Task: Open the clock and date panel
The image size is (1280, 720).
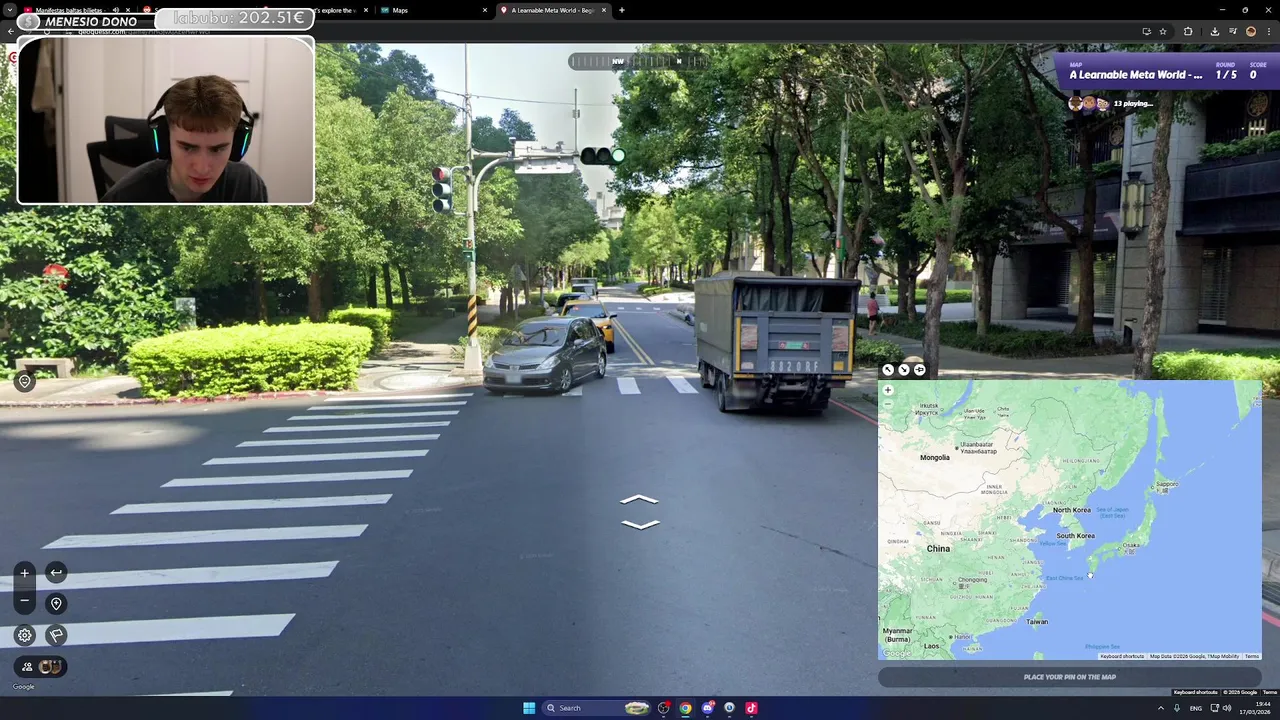Action: tap(1254, 708)
